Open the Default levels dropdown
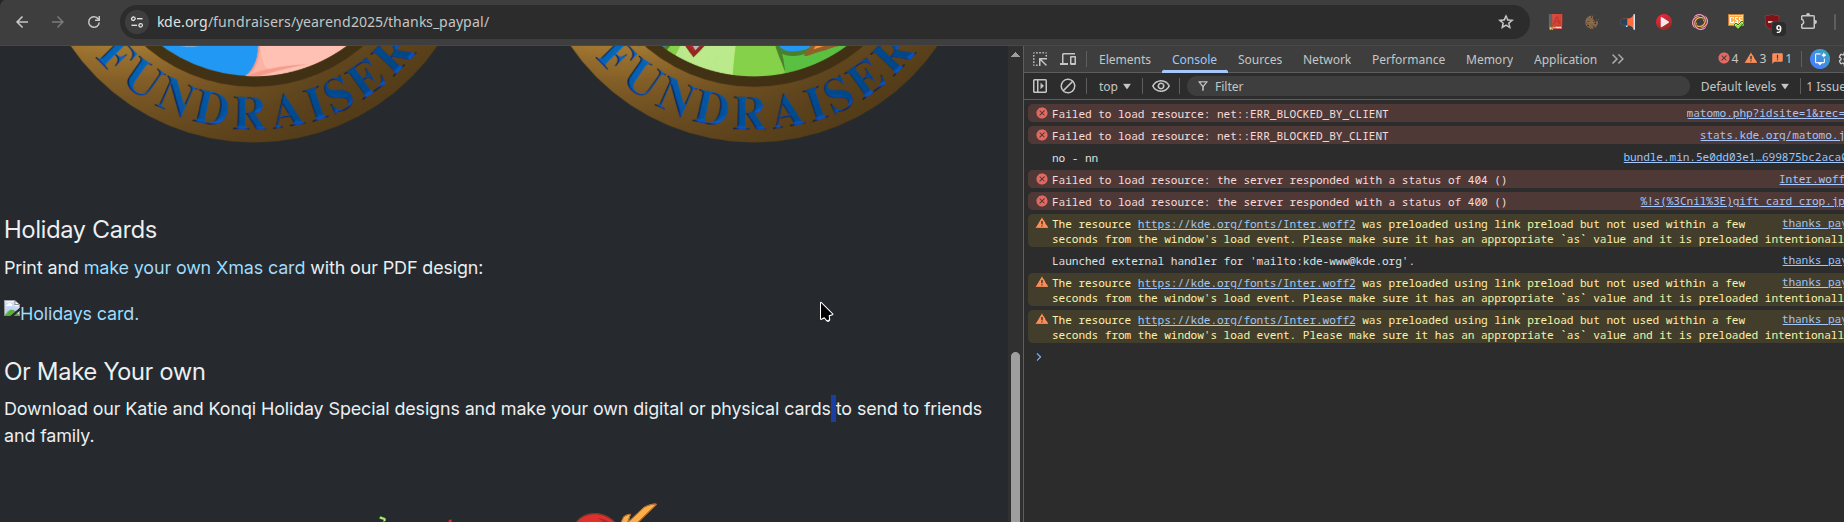Screen dimensions: 1844x522 point(1743,87)
